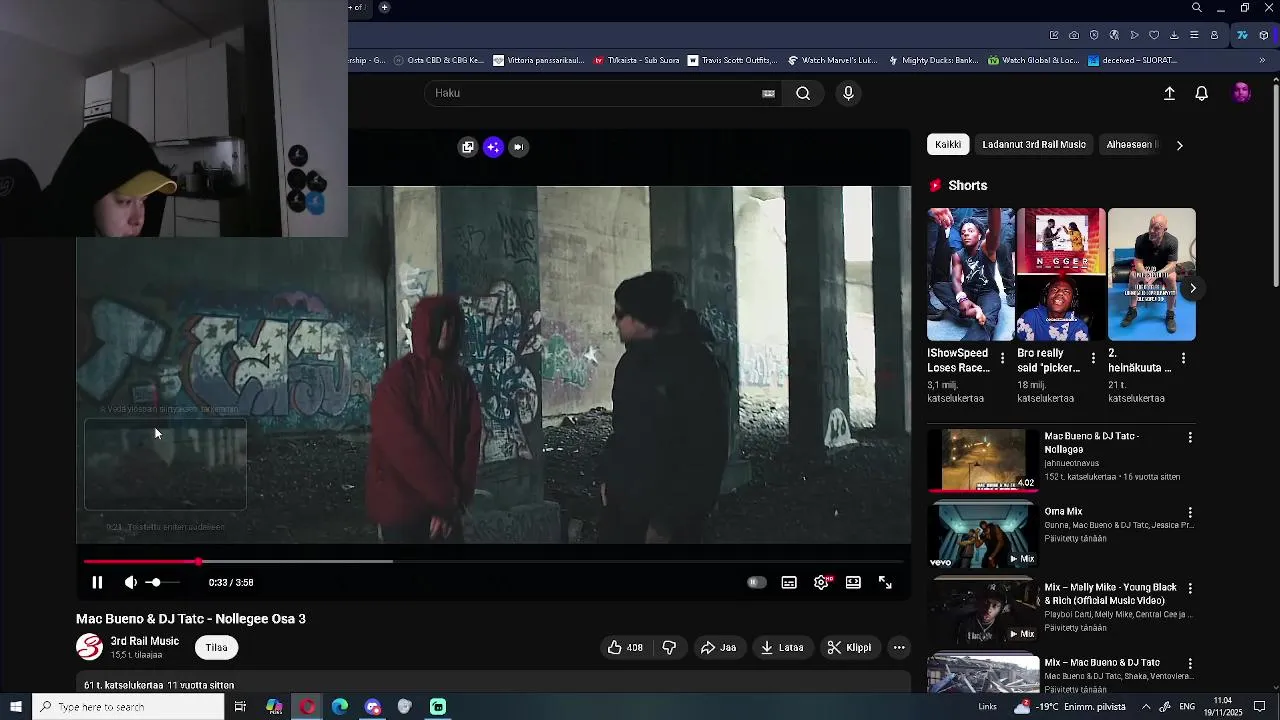This screenshot has height=720, width=1280.
Task: Open the browser extensions cube icon
Action: (x=1264, y=35)
